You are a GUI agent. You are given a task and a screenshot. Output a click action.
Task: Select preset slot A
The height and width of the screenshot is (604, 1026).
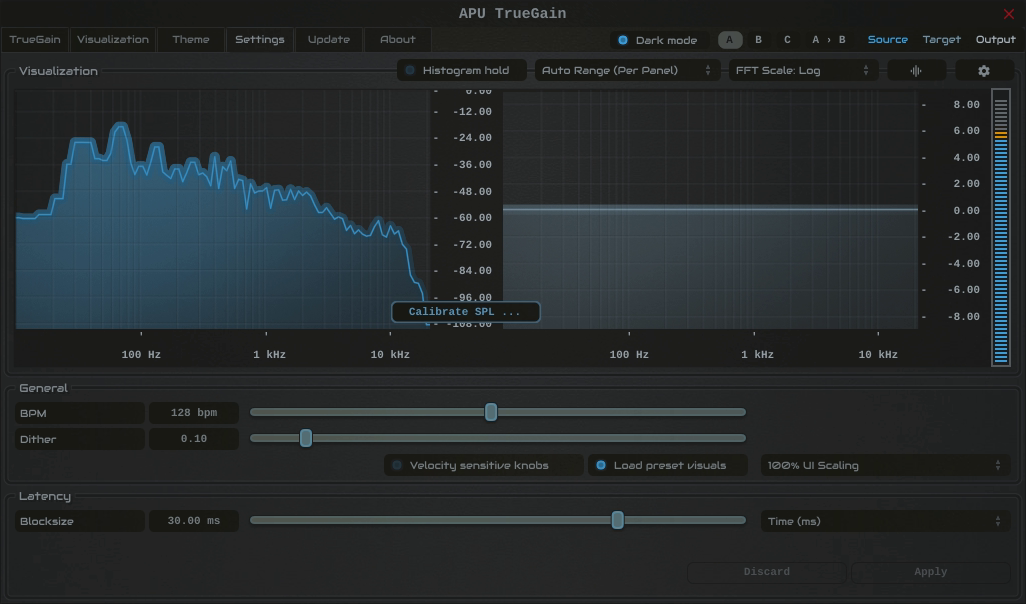tap(730, 40)
